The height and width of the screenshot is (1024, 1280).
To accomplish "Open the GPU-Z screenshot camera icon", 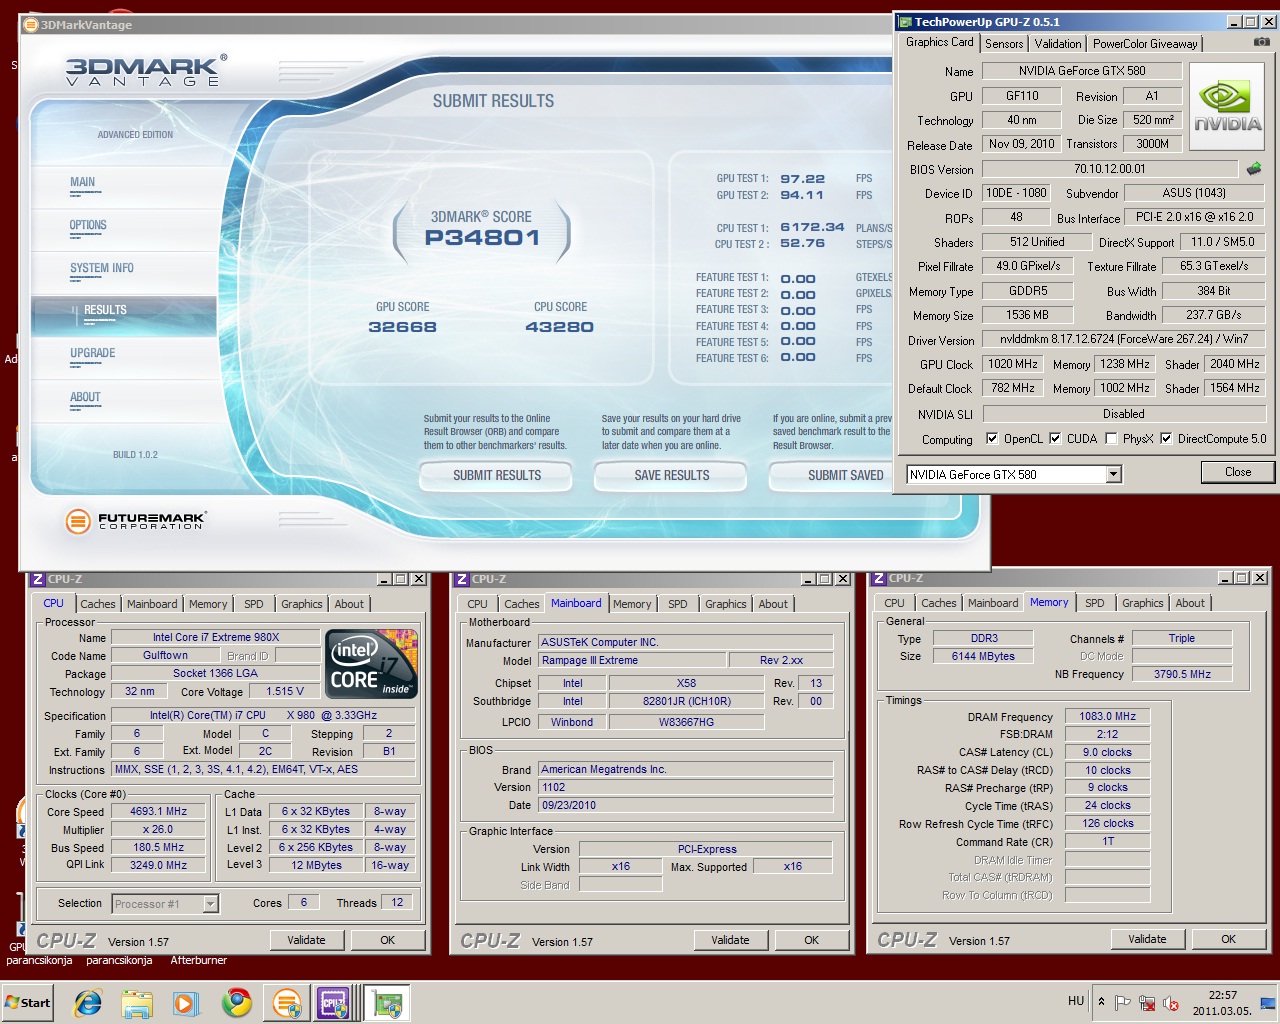I will tap(1262, 42).
